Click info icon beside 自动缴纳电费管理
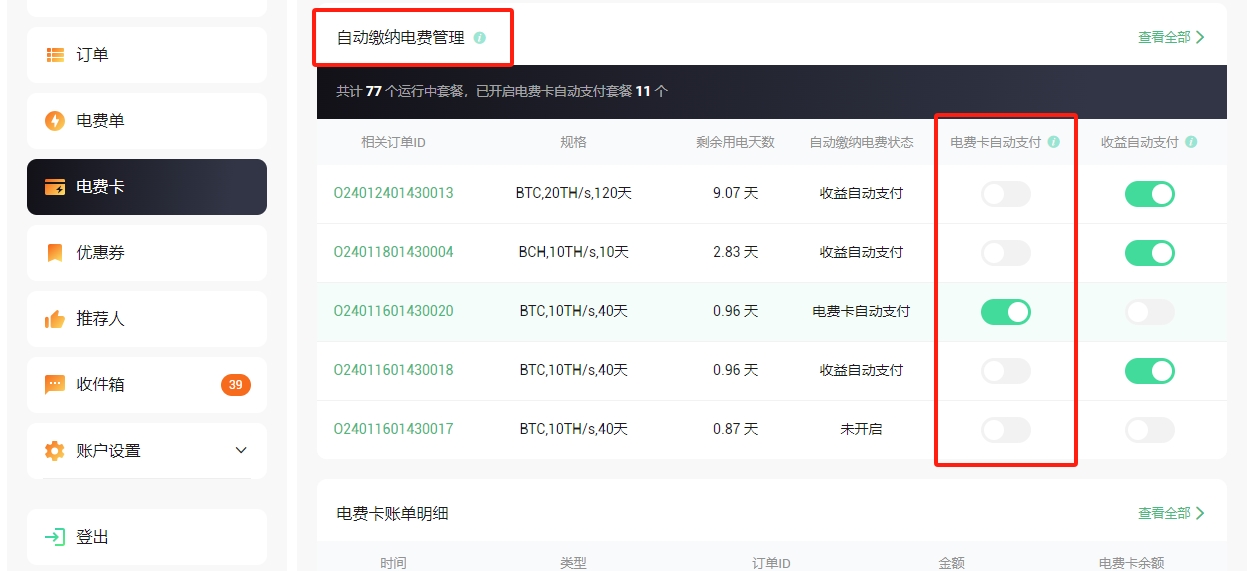 (480, 38)
